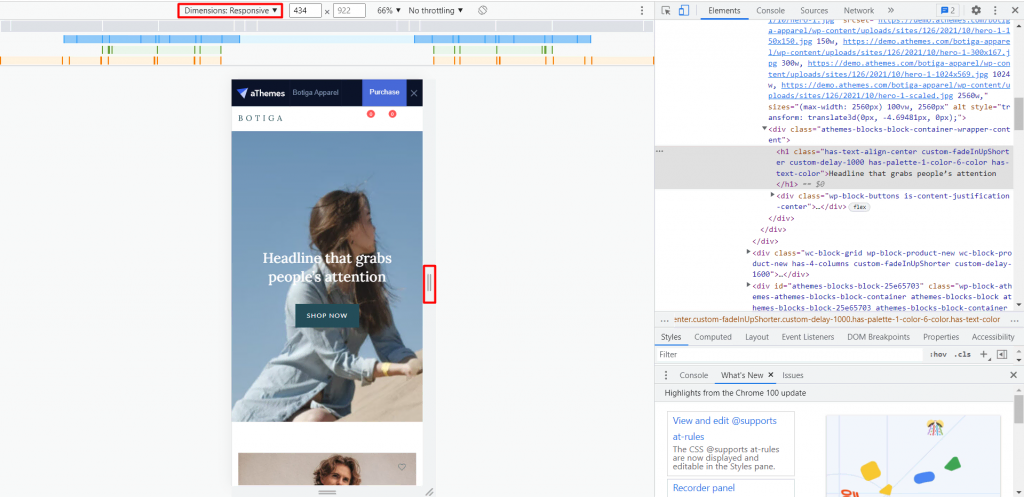Close the What's New drawer tab

tap(771, 375)
